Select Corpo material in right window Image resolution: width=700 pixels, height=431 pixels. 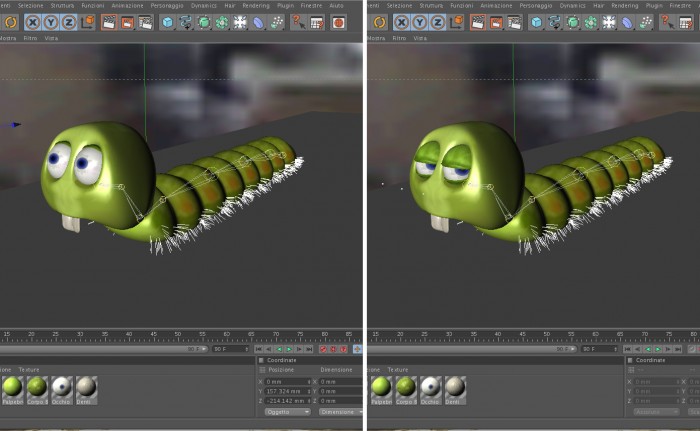(406, 390)
